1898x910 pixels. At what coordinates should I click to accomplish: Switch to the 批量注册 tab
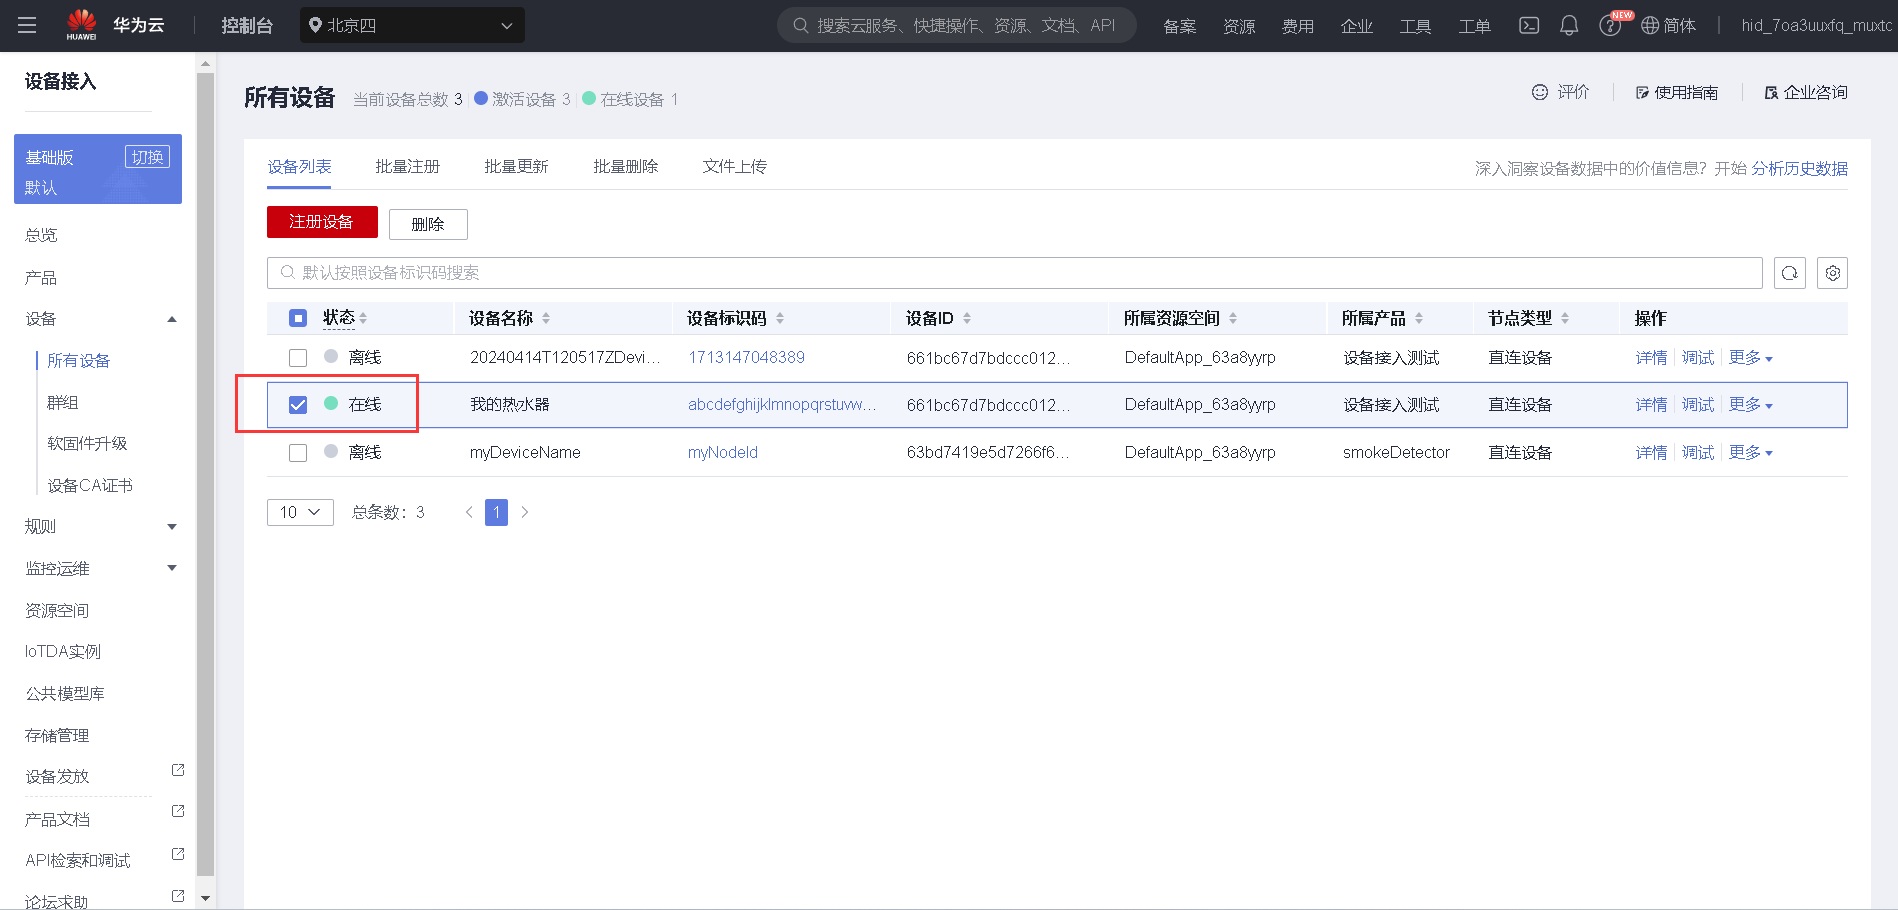click(x=408, y=167)
